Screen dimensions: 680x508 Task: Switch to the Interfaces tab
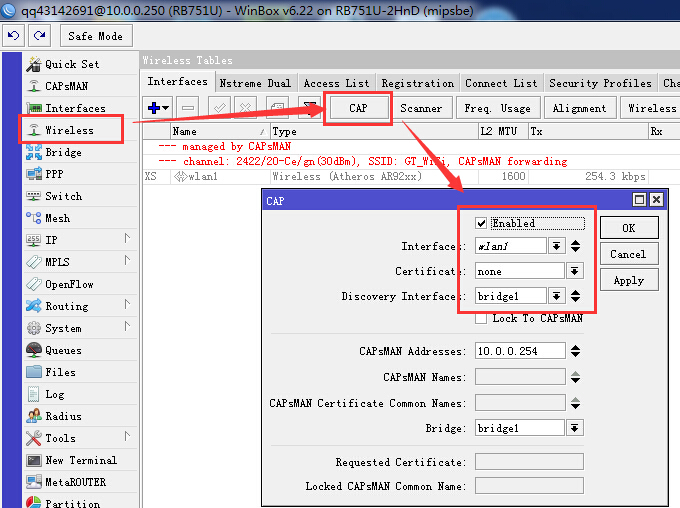pos(177,82)
